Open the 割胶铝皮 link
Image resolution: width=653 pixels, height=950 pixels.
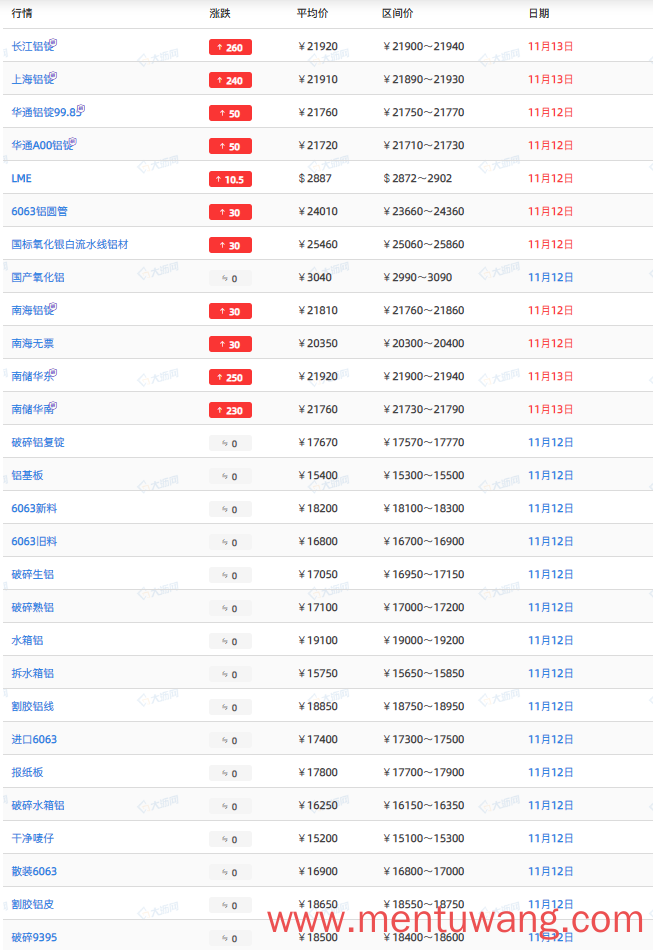pyautogui.click(x=33, y=905)
